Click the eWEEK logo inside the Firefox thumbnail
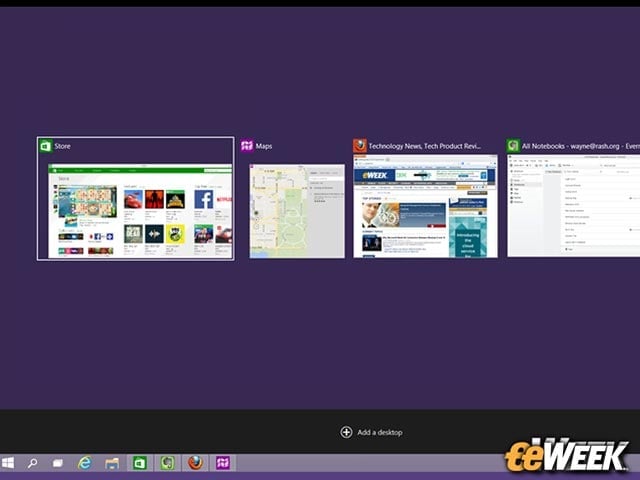The image size is (640, 480). [x=374, y=176]
